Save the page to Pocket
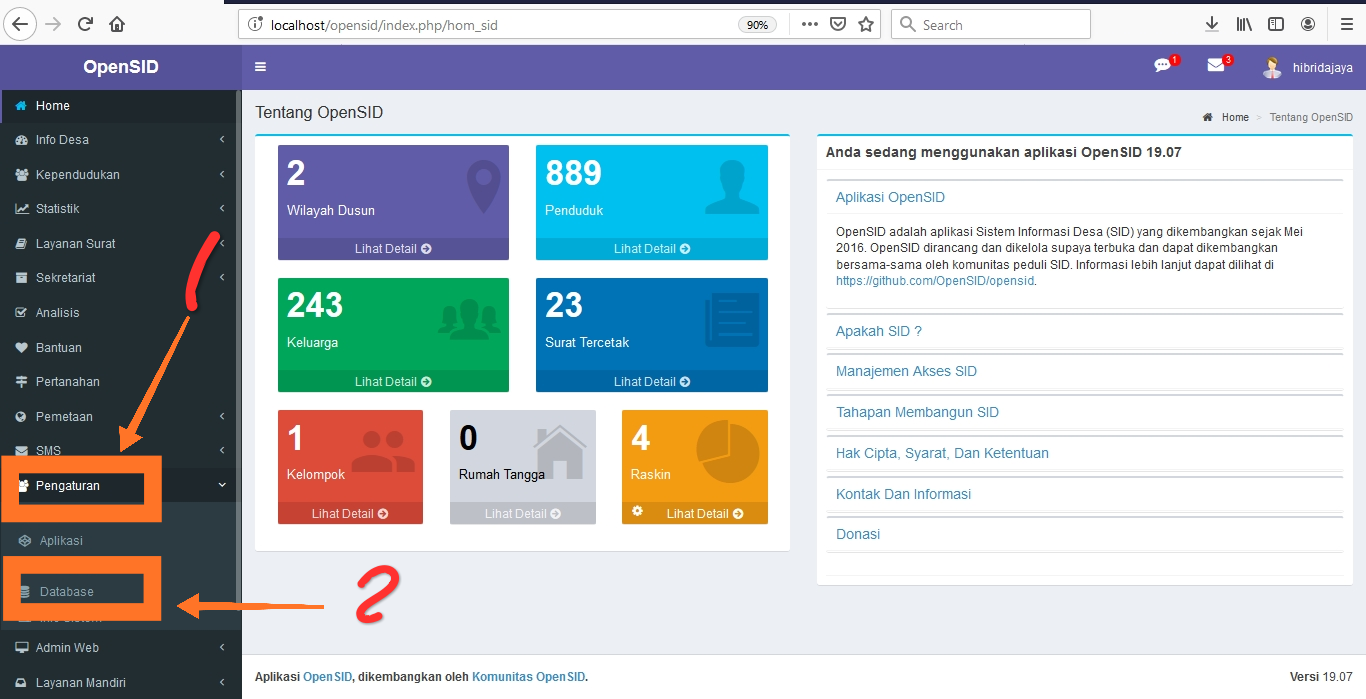Screen dimensions: 1366x699 point(838,24)
